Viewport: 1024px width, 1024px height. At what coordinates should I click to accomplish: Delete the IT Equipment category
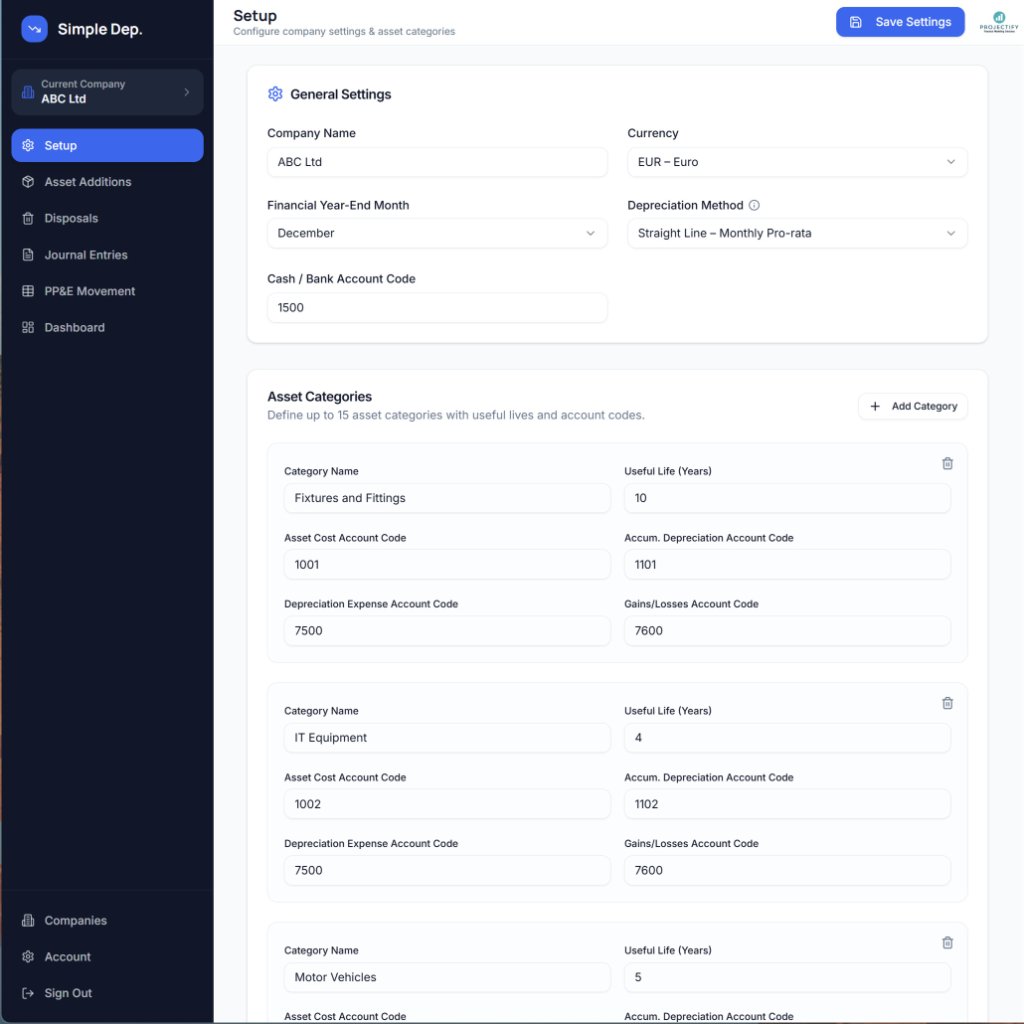[x=947, y=703]
